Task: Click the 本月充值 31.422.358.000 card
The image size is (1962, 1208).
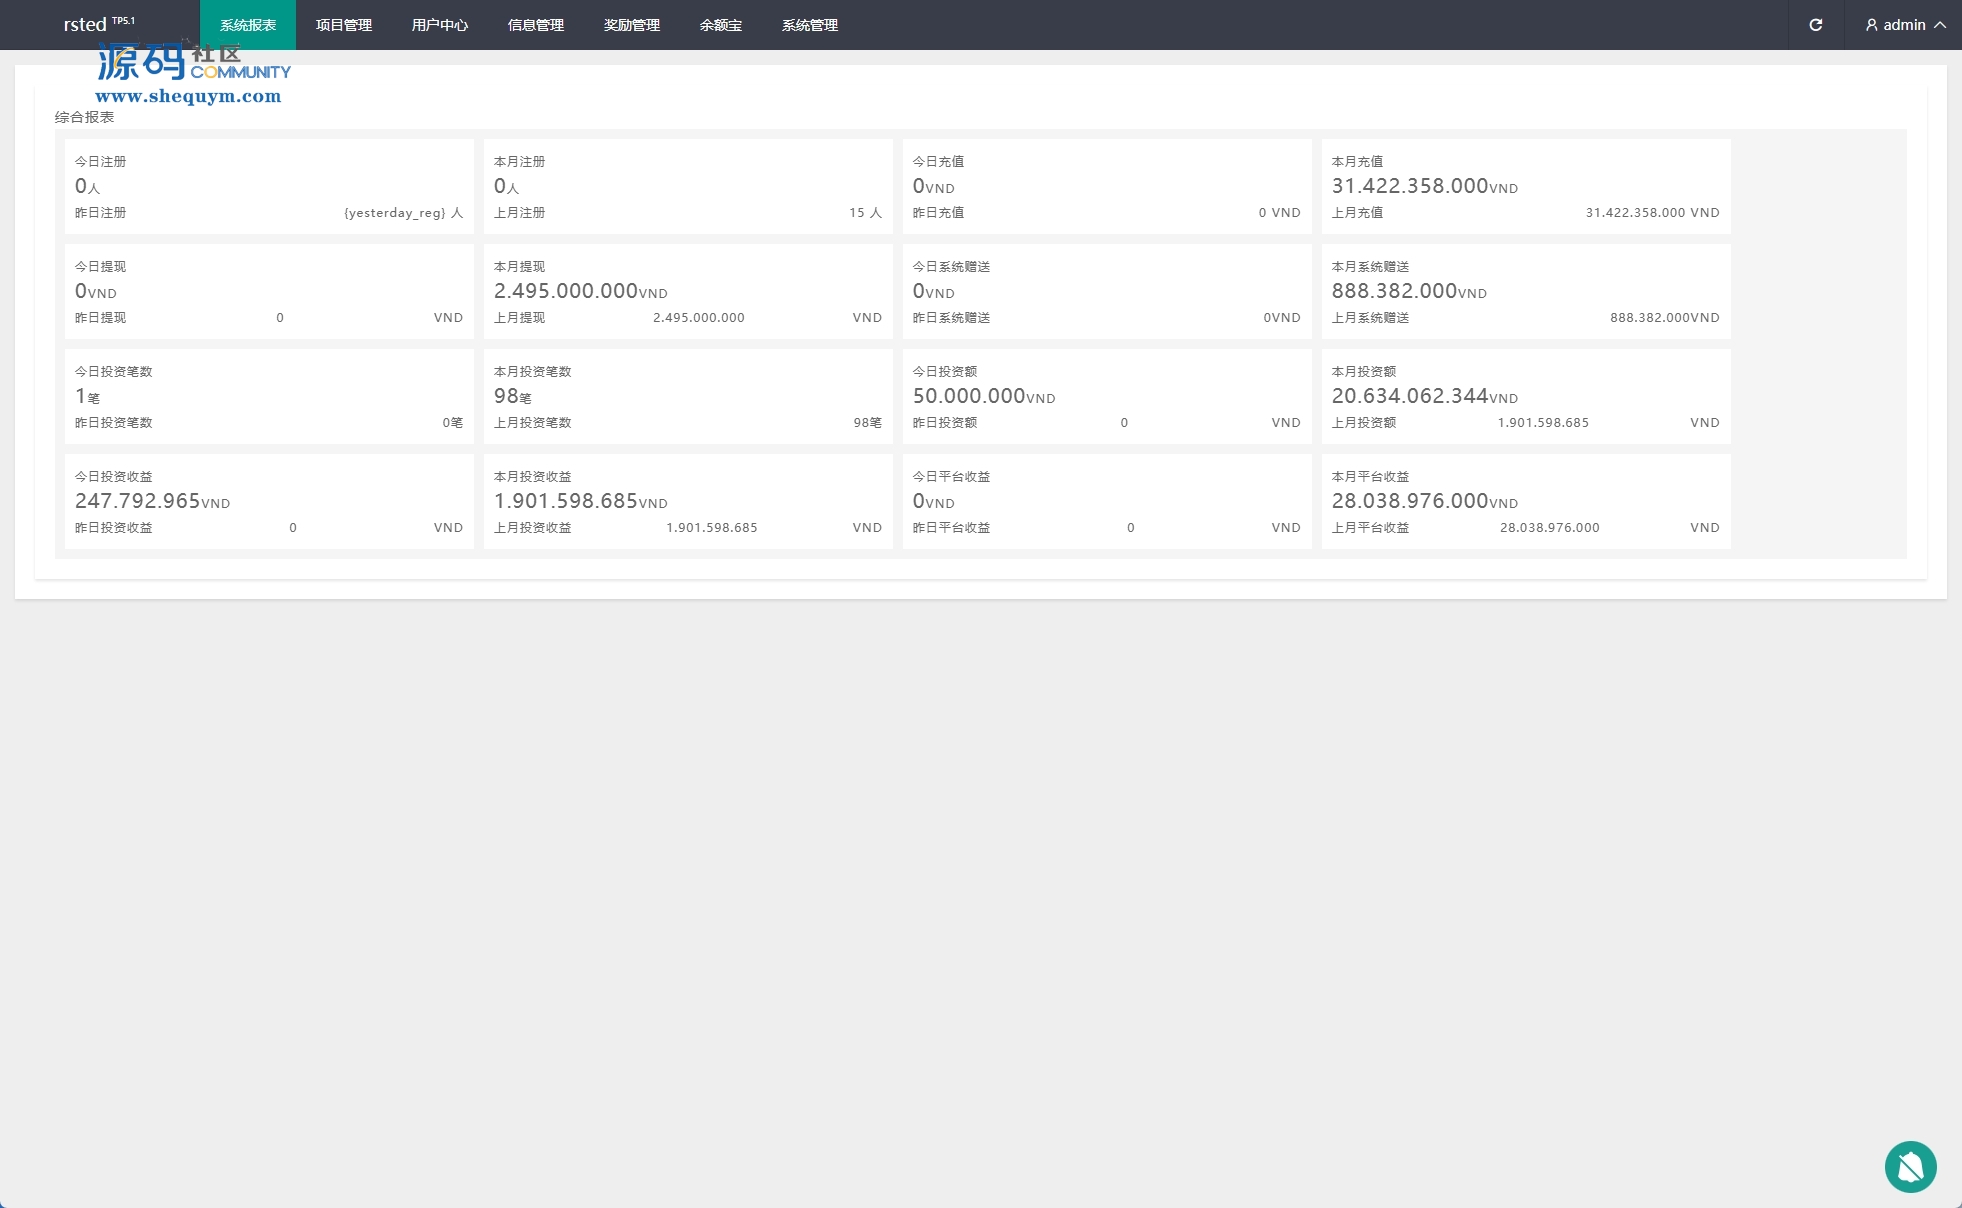Action: click(x=1525, y=187)
